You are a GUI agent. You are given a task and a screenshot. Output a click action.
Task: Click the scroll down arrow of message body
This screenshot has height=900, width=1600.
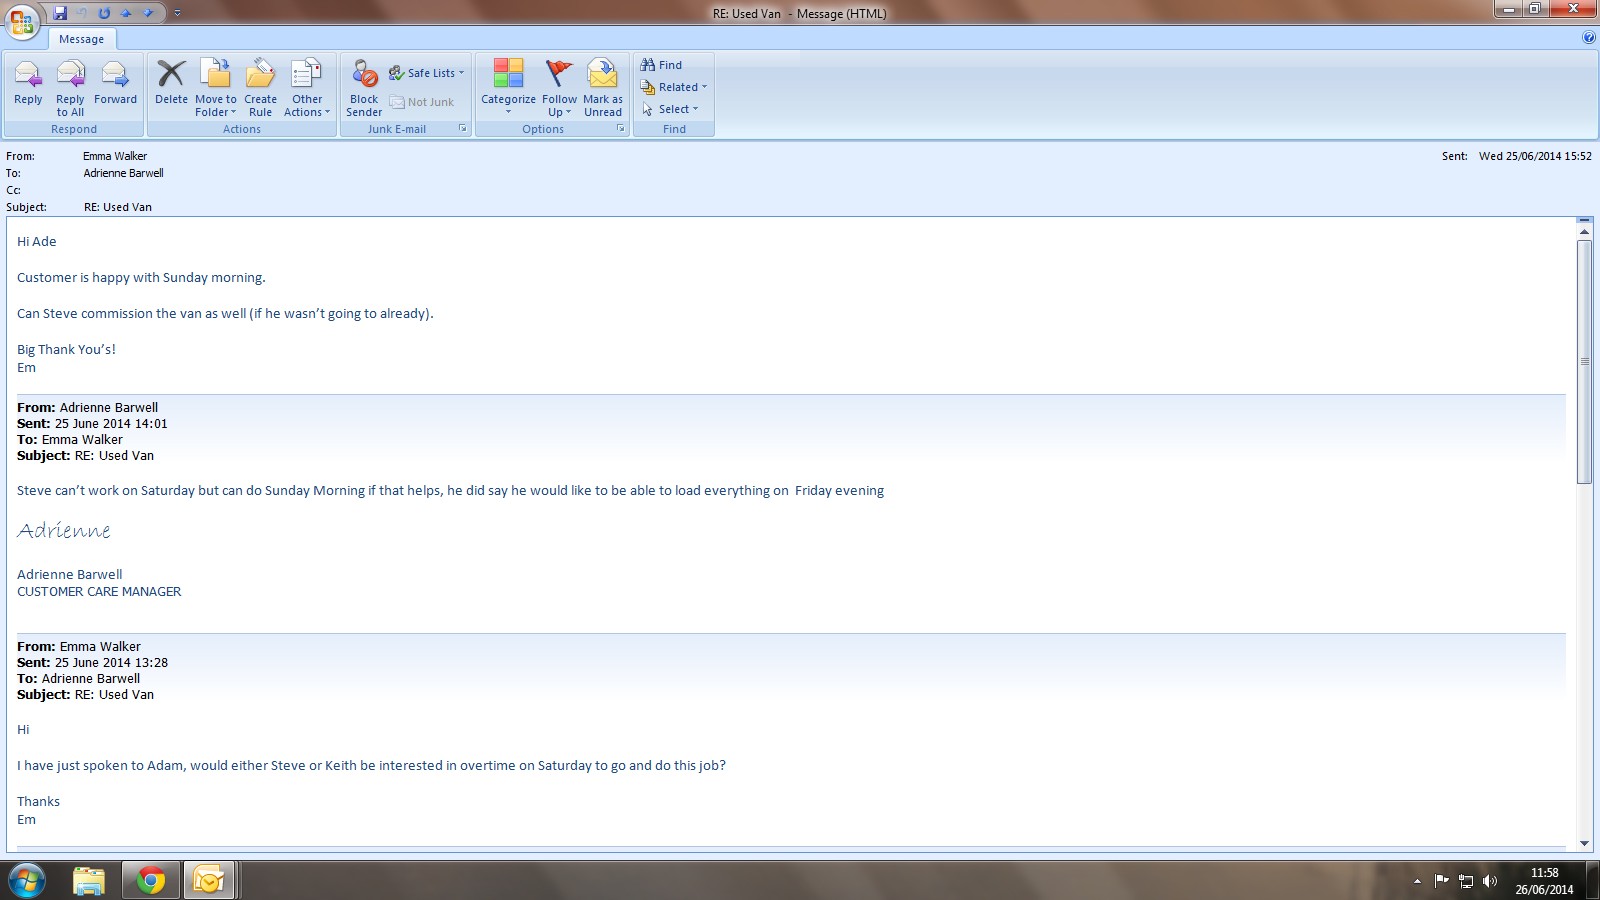[1584, 843]
